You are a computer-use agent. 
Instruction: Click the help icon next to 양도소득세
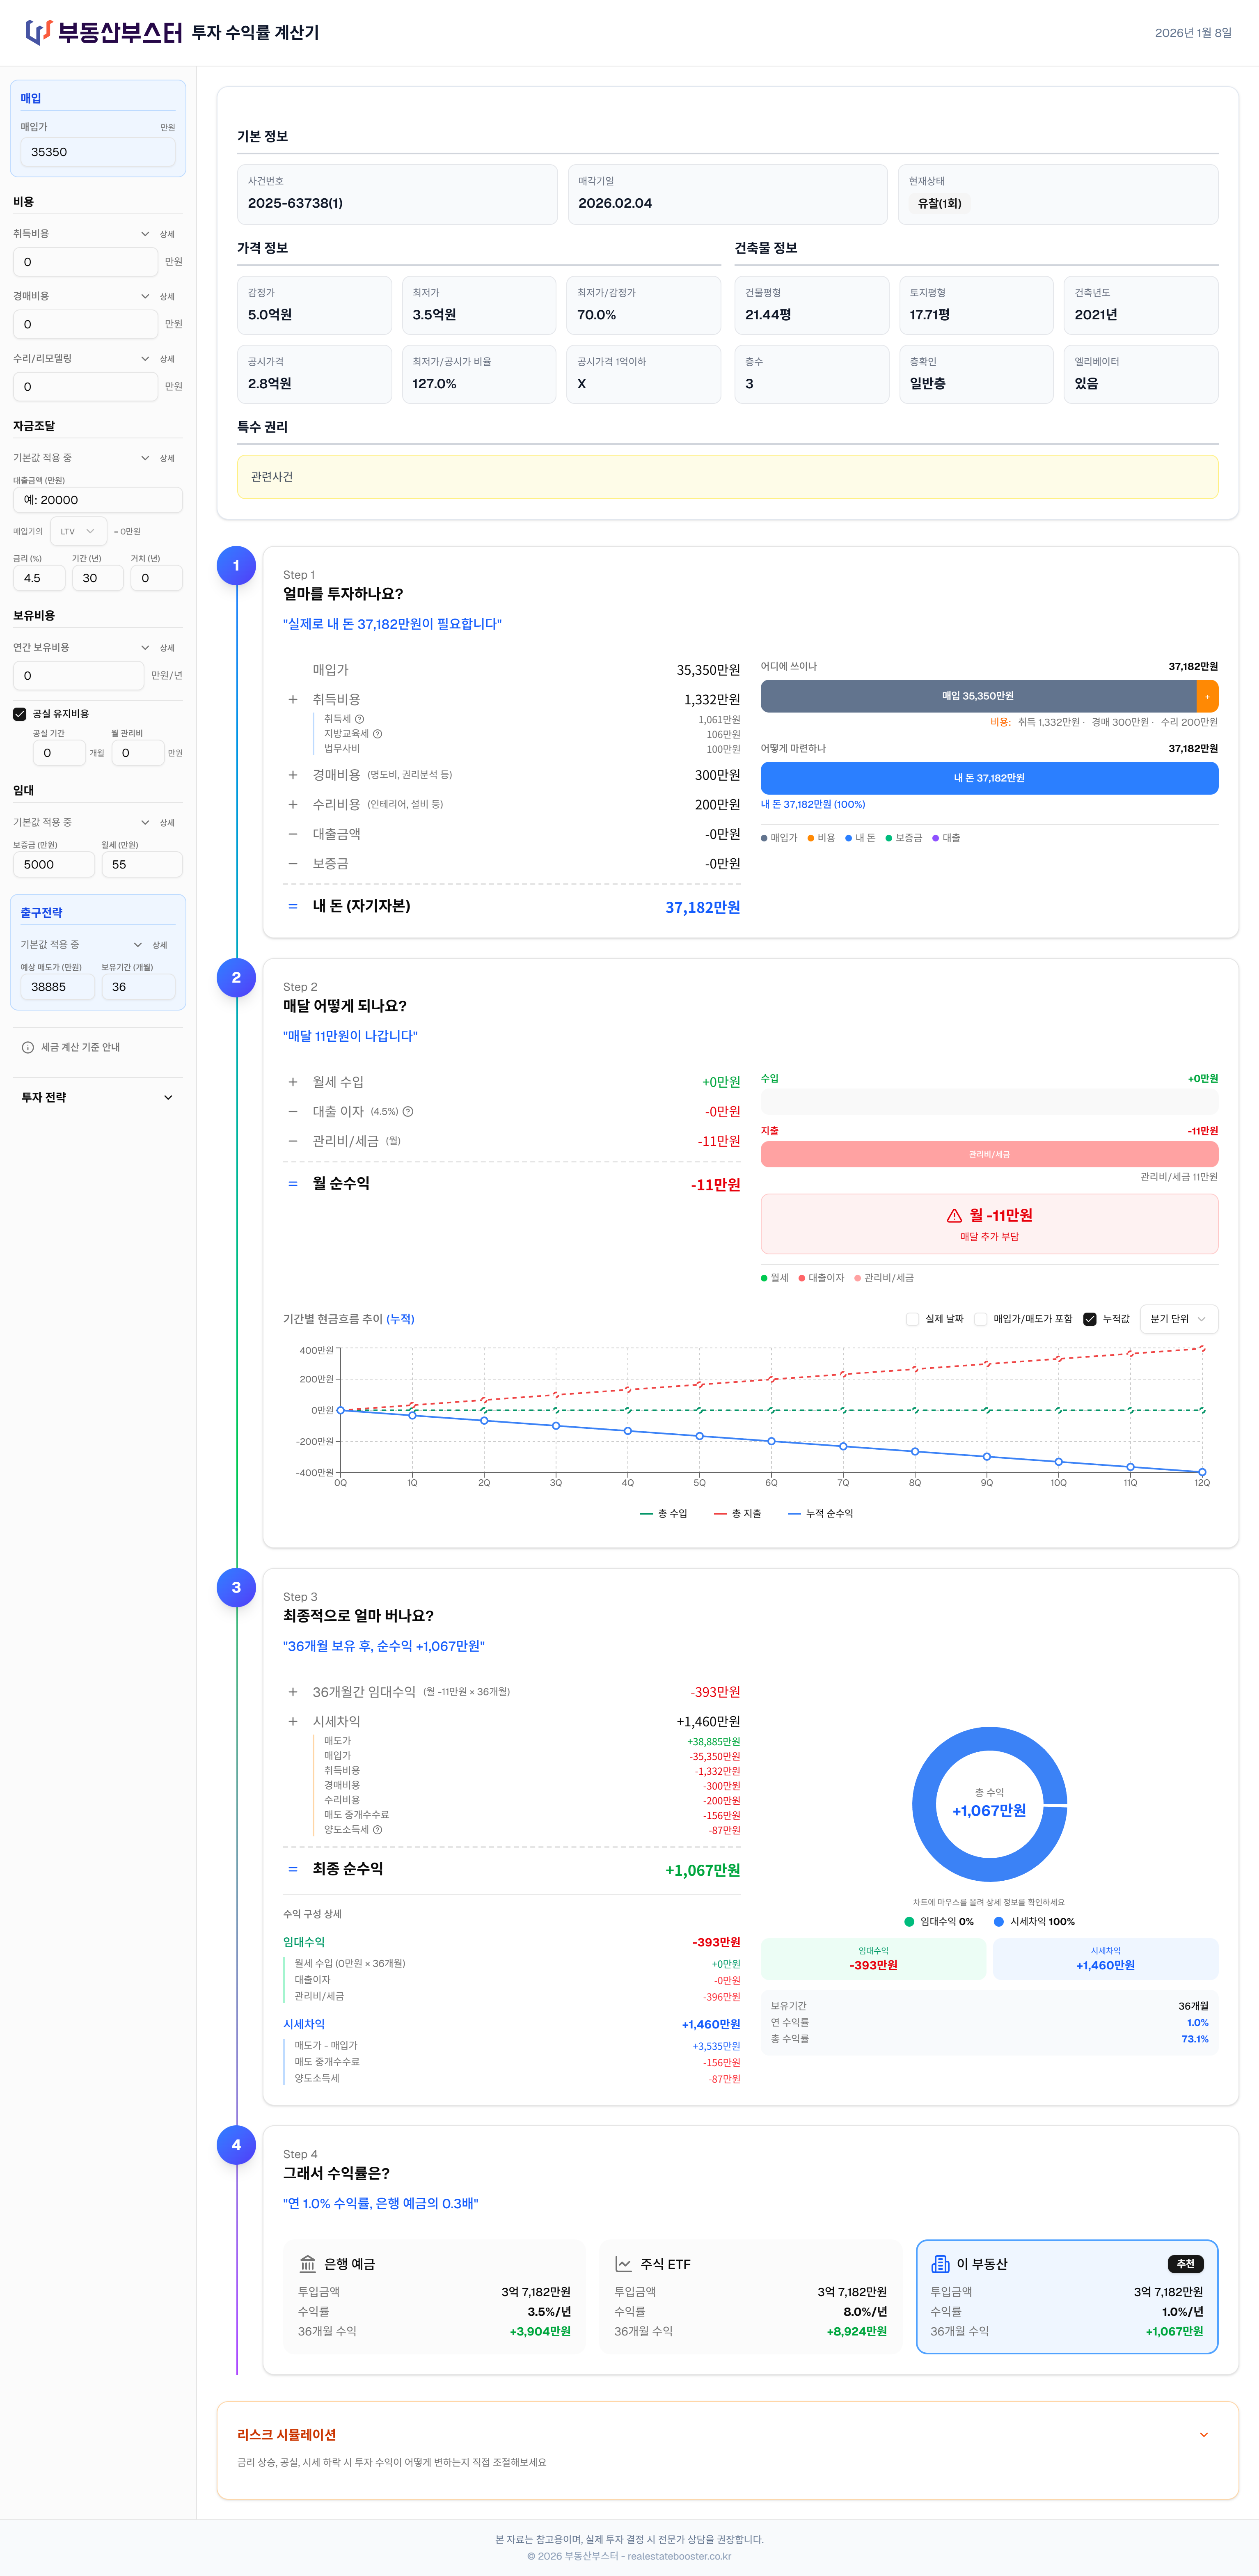[x=377, y=1829]
